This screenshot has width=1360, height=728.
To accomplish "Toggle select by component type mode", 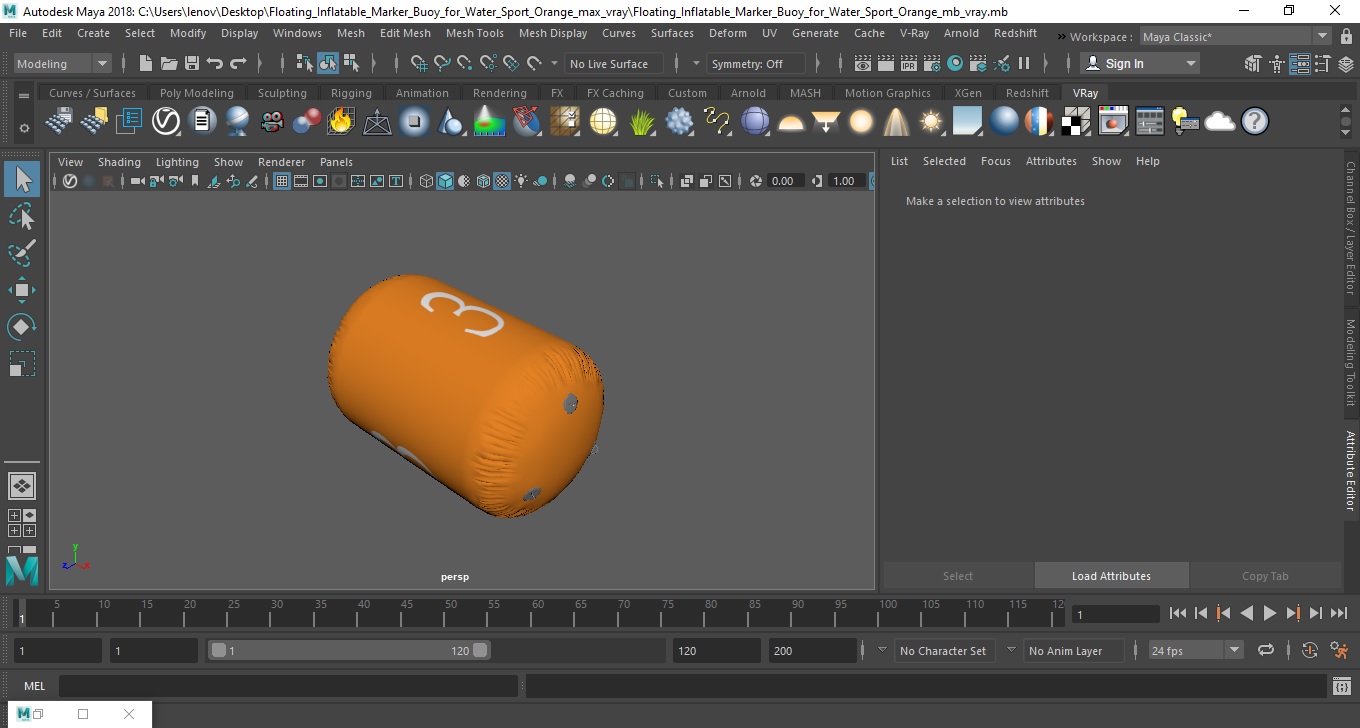I will [351, 63].
